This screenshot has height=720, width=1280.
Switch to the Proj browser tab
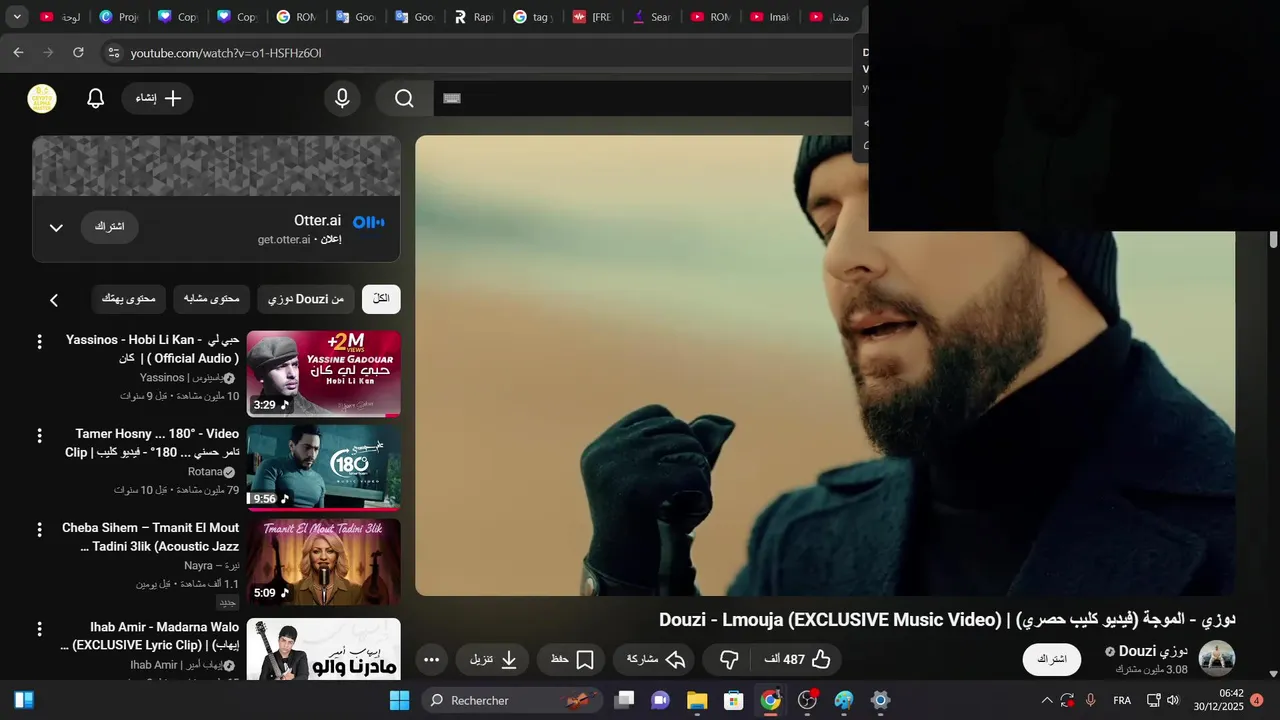tap(120, 17)
